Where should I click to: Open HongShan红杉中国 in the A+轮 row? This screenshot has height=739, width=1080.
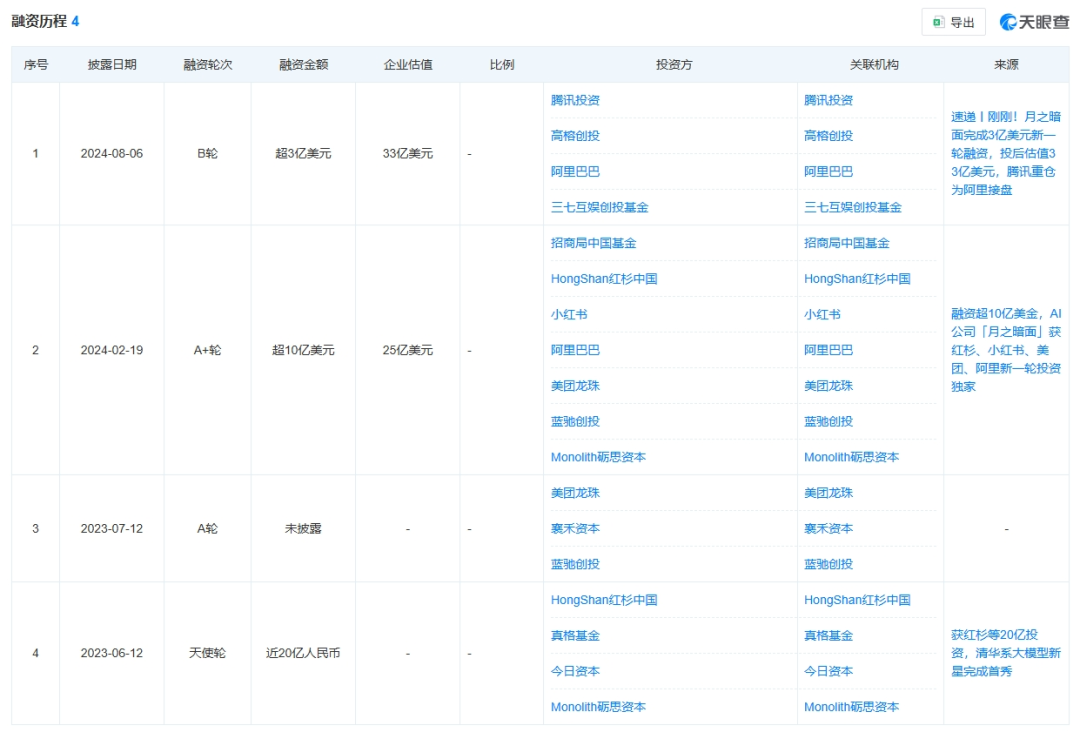point(604,279)
